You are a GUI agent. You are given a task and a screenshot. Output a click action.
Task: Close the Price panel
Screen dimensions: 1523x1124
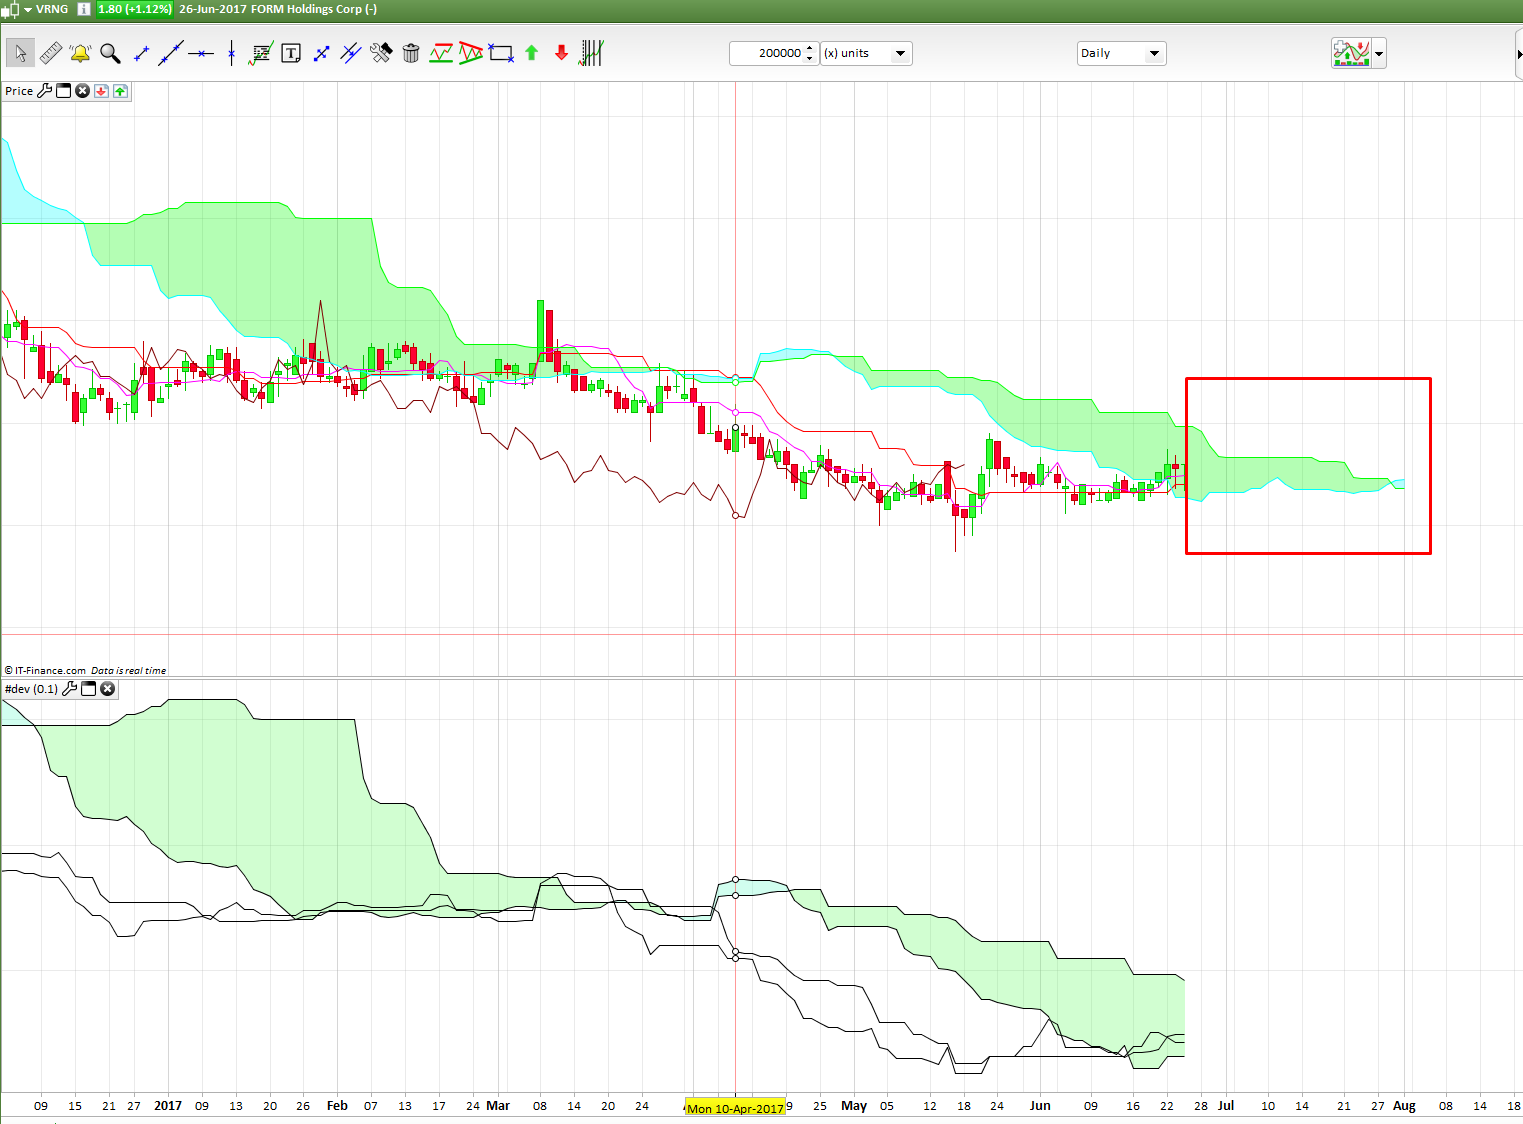click(83, 91)
